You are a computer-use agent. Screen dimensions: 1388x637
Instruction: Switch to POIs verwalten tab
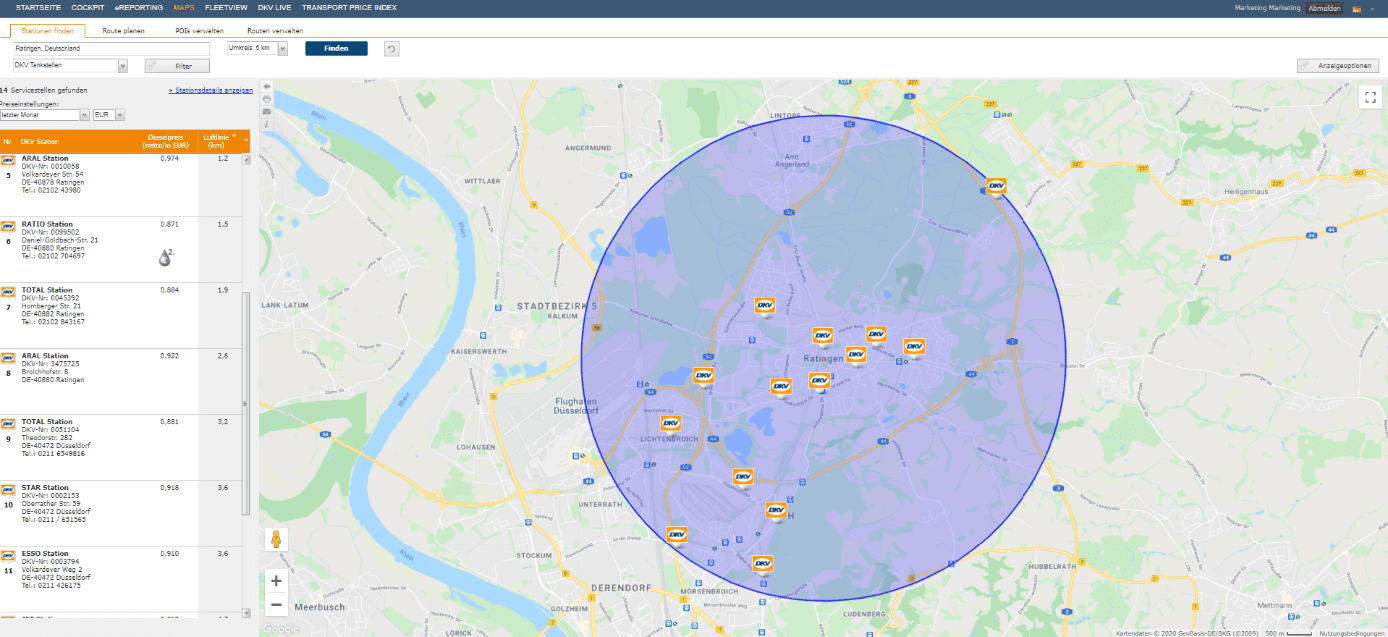click(199, 31)
